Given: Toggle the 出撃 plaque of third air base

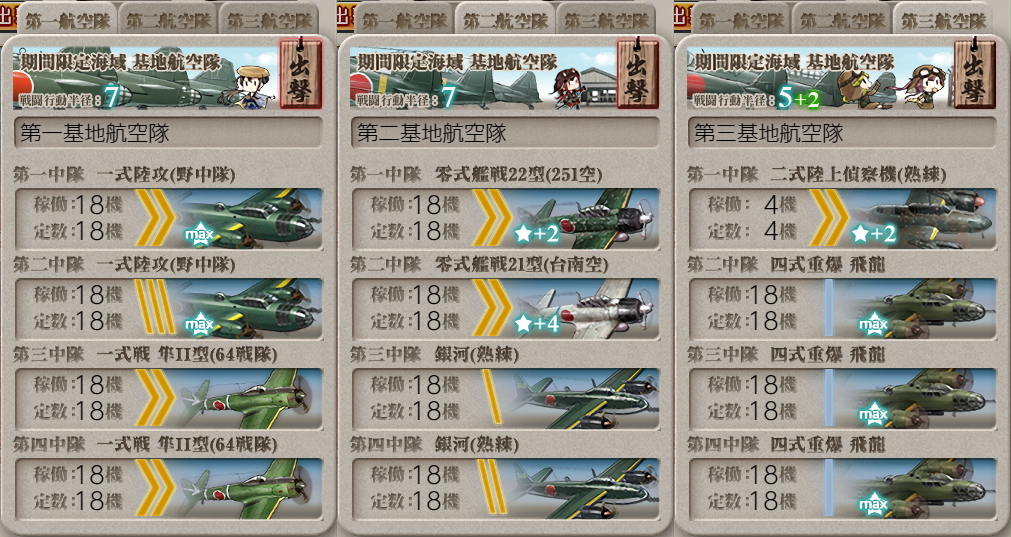Looking at the screenshot, I should [x=974, y=73].
